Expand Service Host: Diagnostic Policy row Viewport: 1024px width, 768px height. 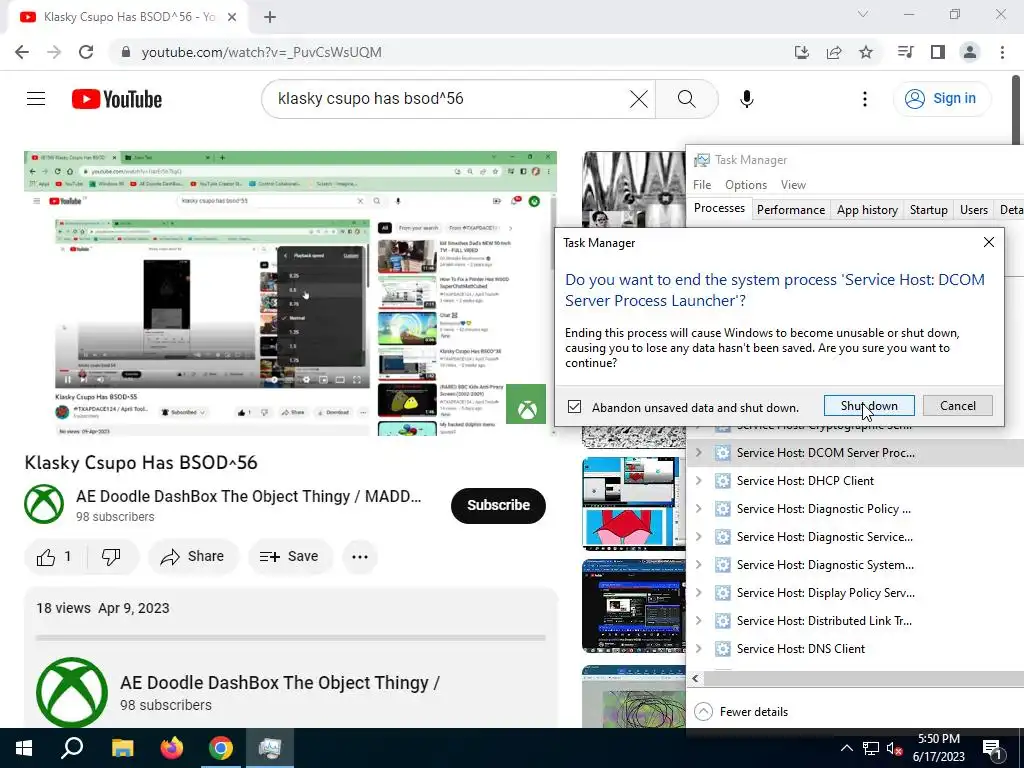coord(699,509)
